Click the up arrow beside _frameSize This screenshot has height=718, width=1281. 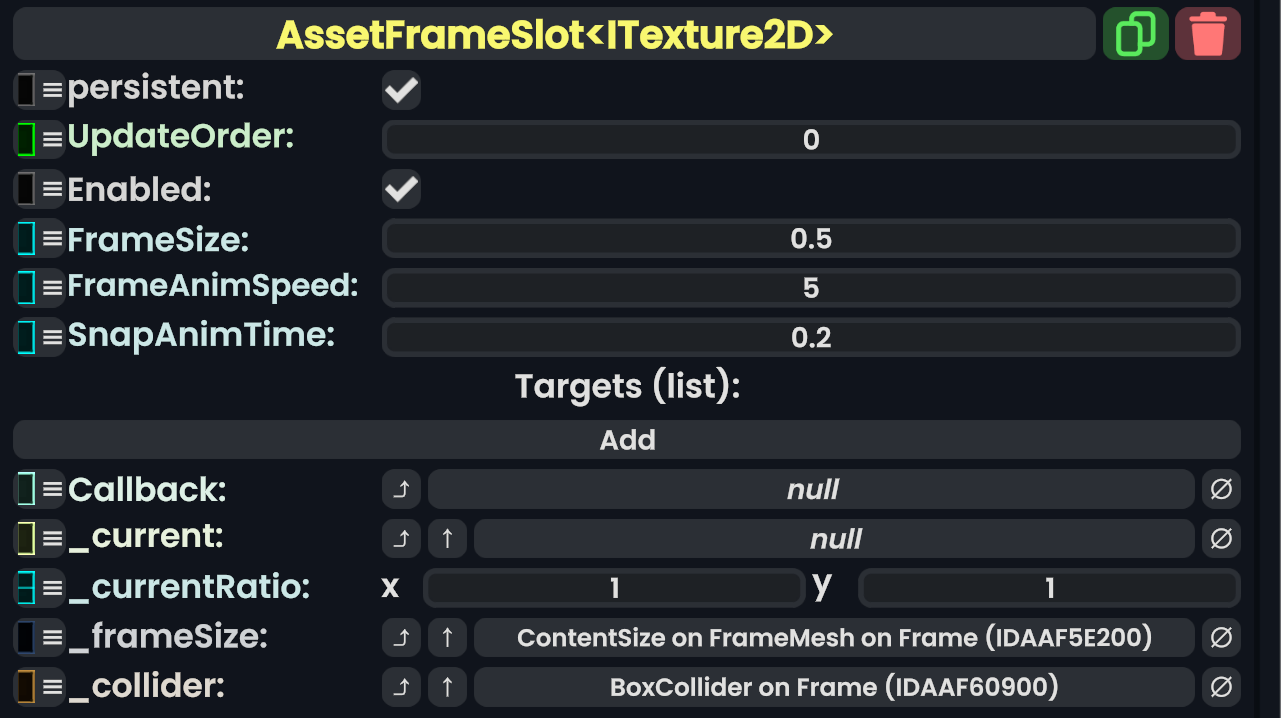[447, 638]
